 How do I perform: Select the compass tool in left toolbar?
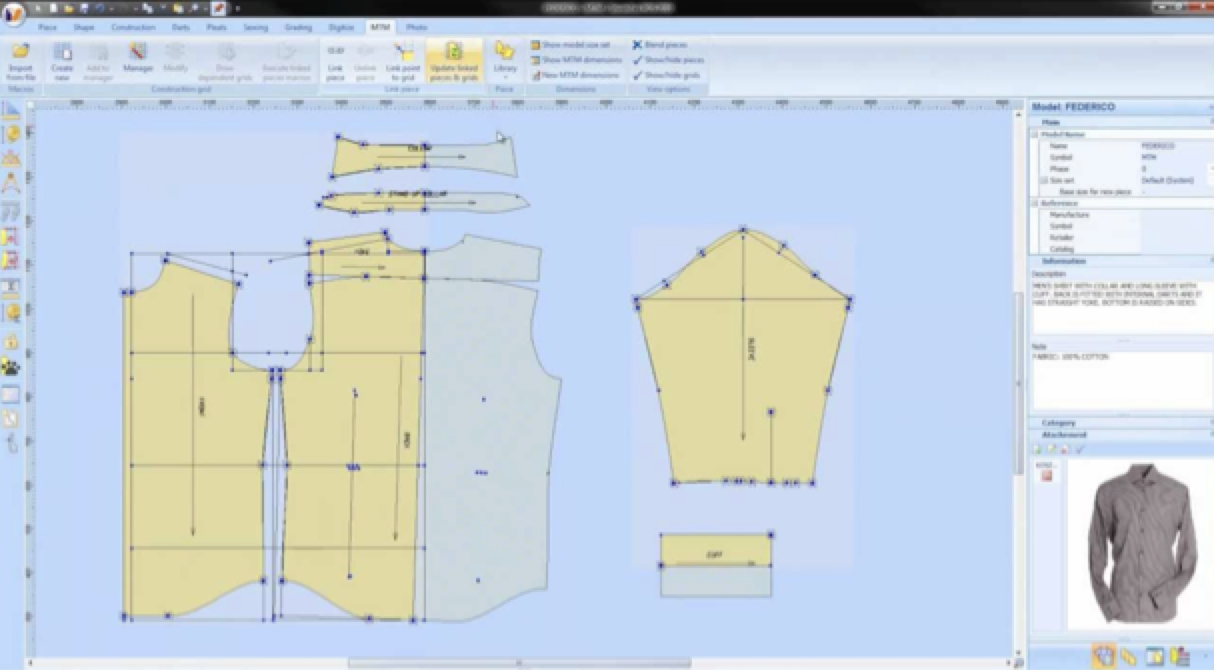pos(11,182)
